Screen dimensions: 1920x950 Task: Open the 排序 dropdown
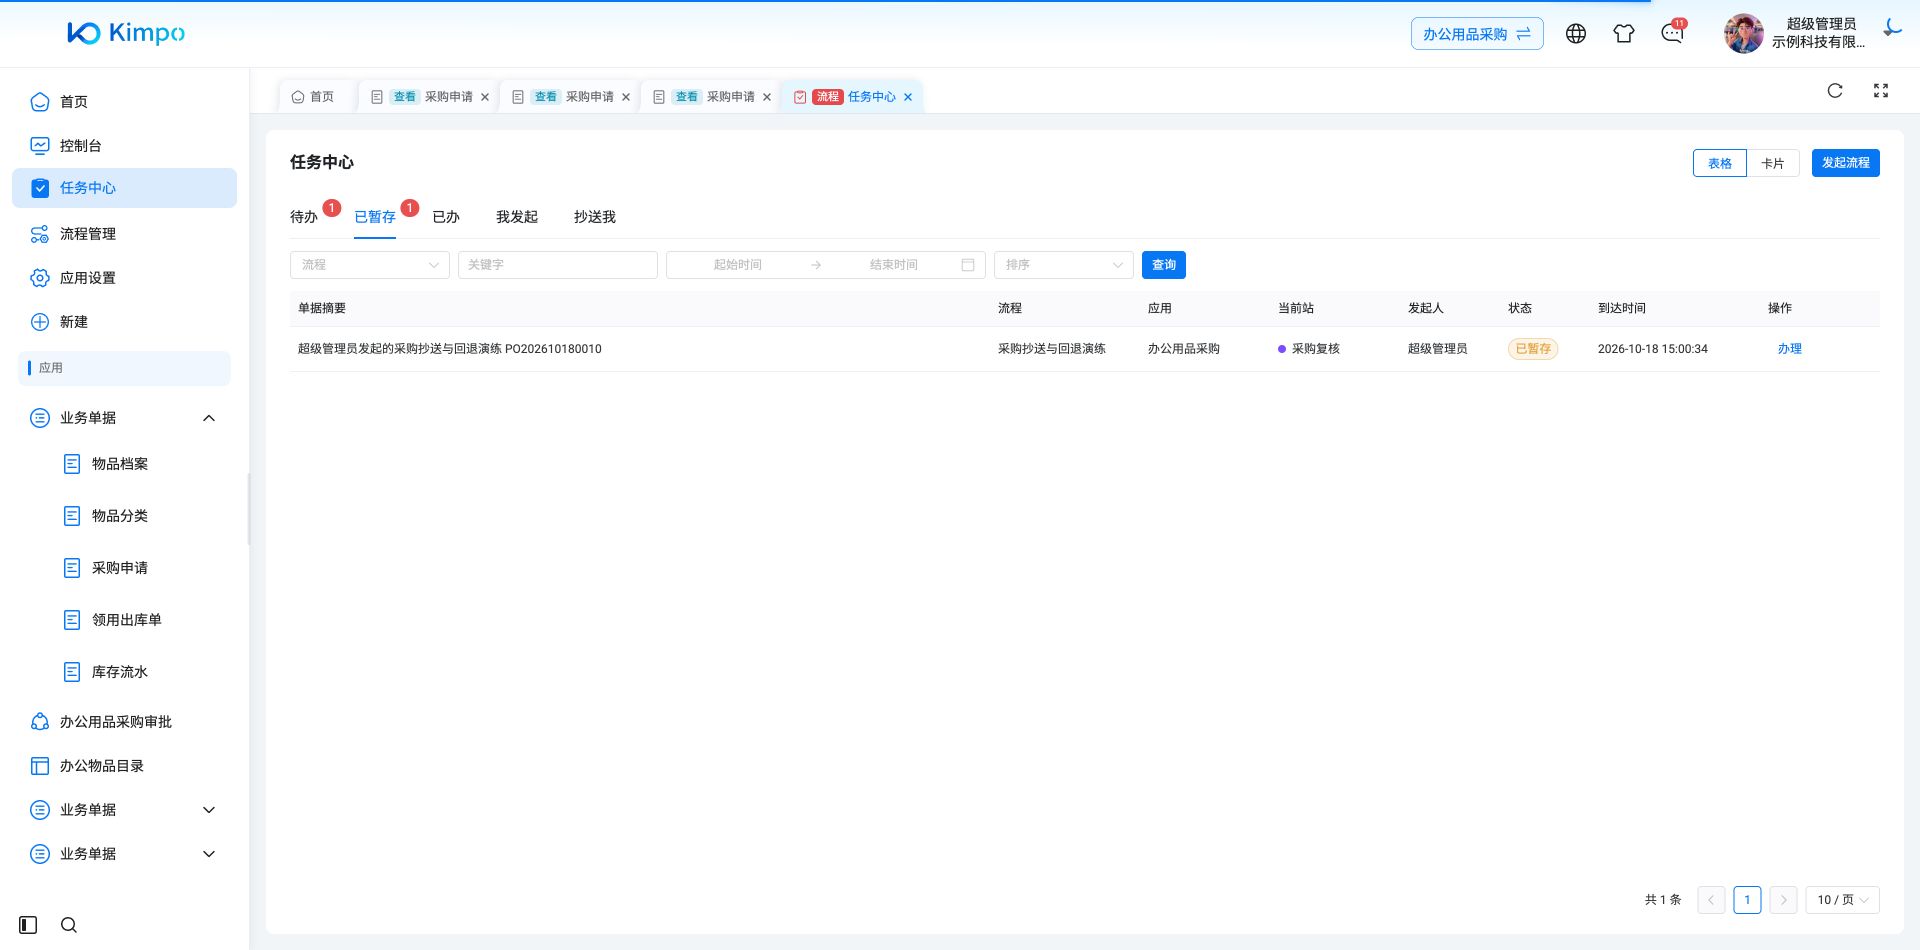tap(1064, 265)
